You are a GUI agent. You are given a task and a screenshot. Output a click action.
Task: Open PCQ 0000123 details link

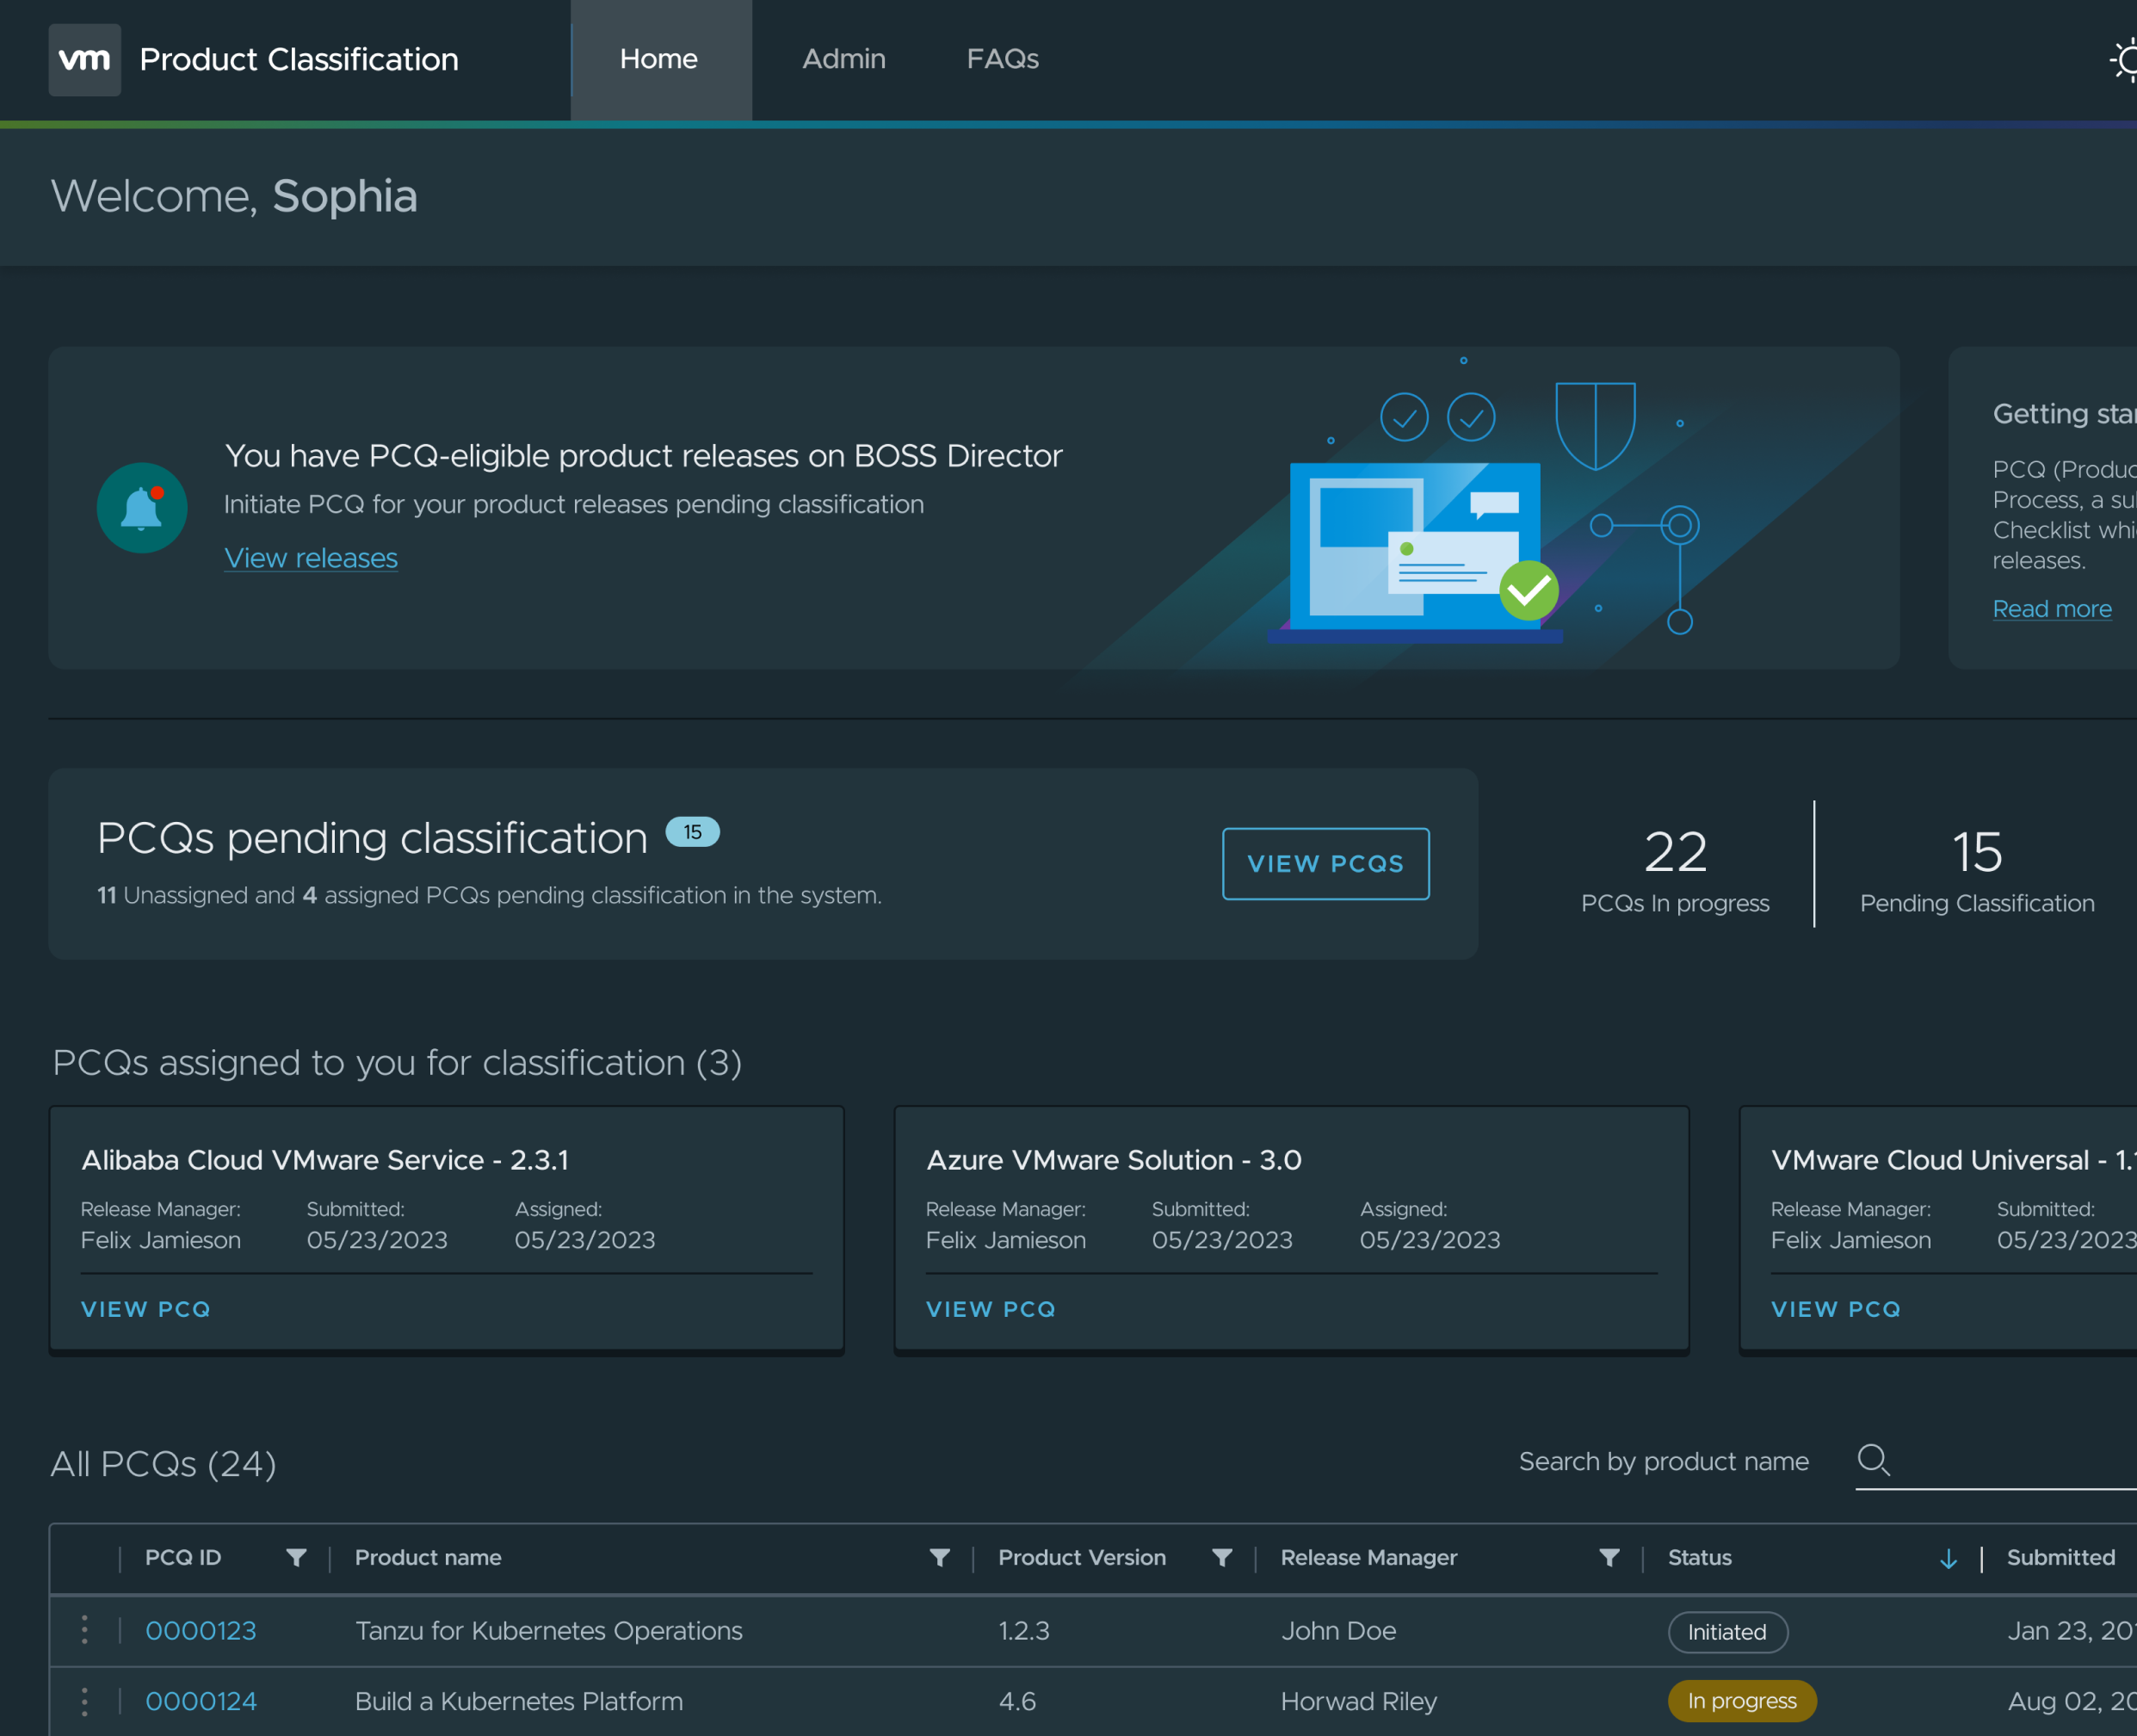(x=201, y=1630)
